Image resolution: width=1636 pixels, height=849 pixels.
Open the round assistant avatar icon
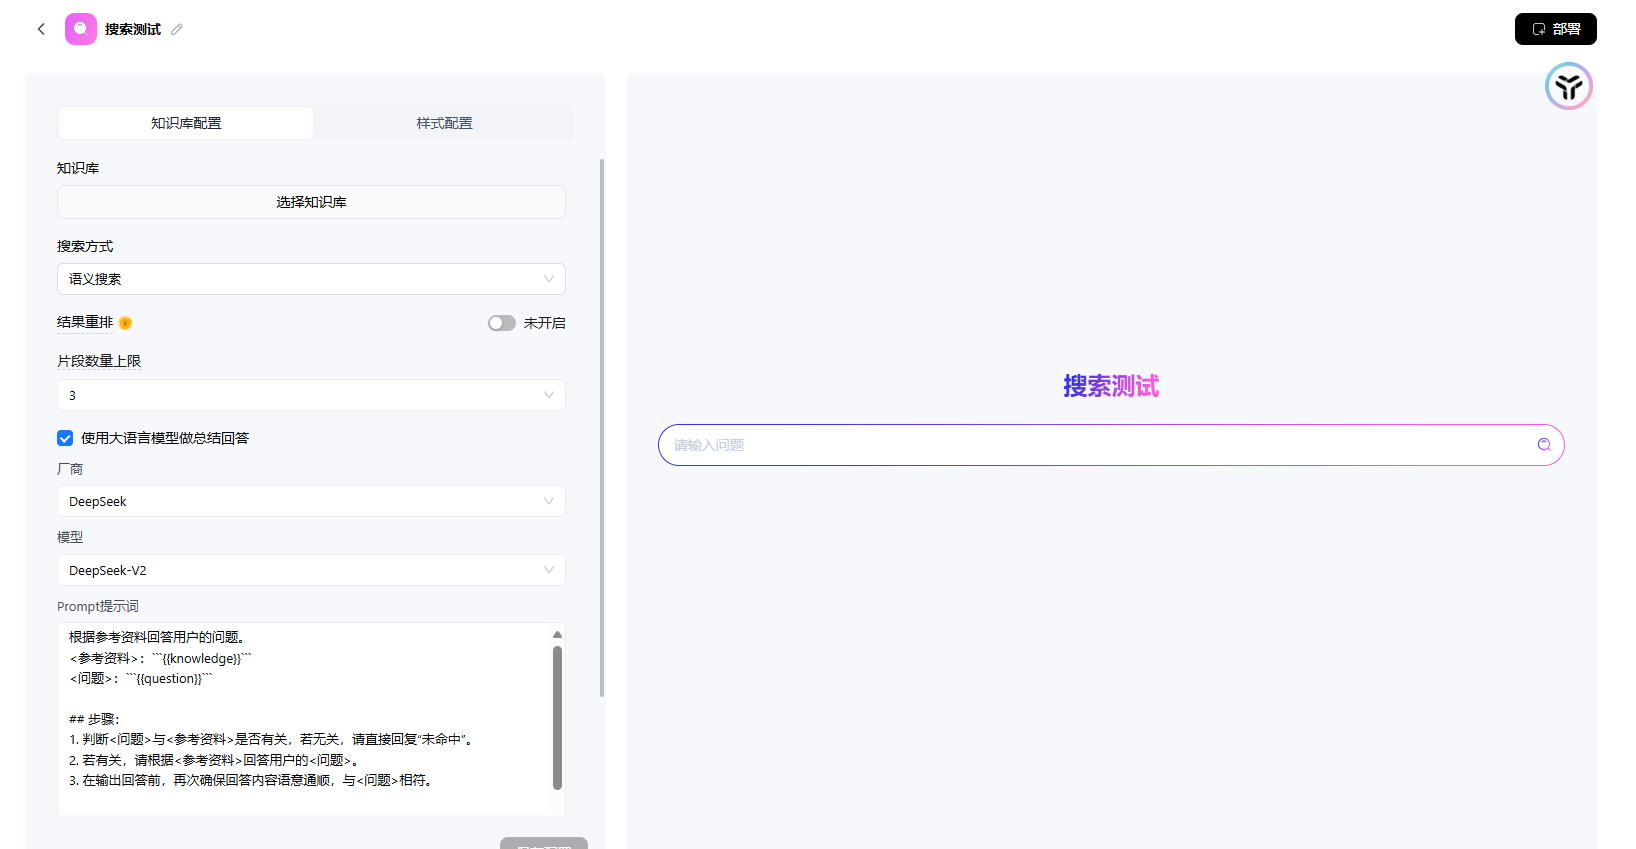coord(1568,87)
